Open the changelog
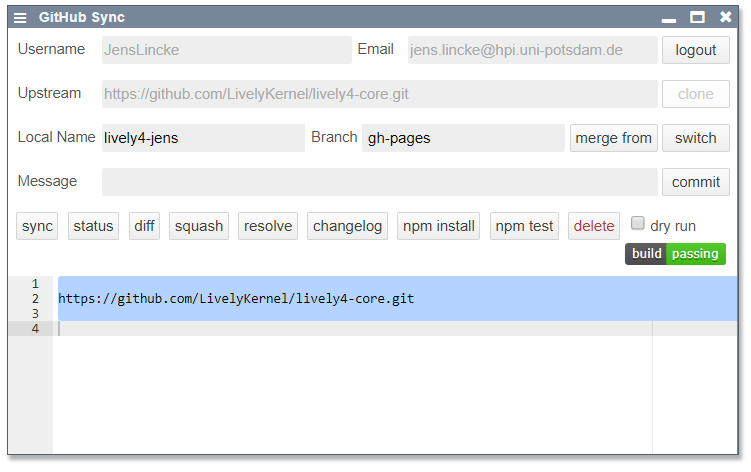The image size is (751, 472). tap(347, 226)
